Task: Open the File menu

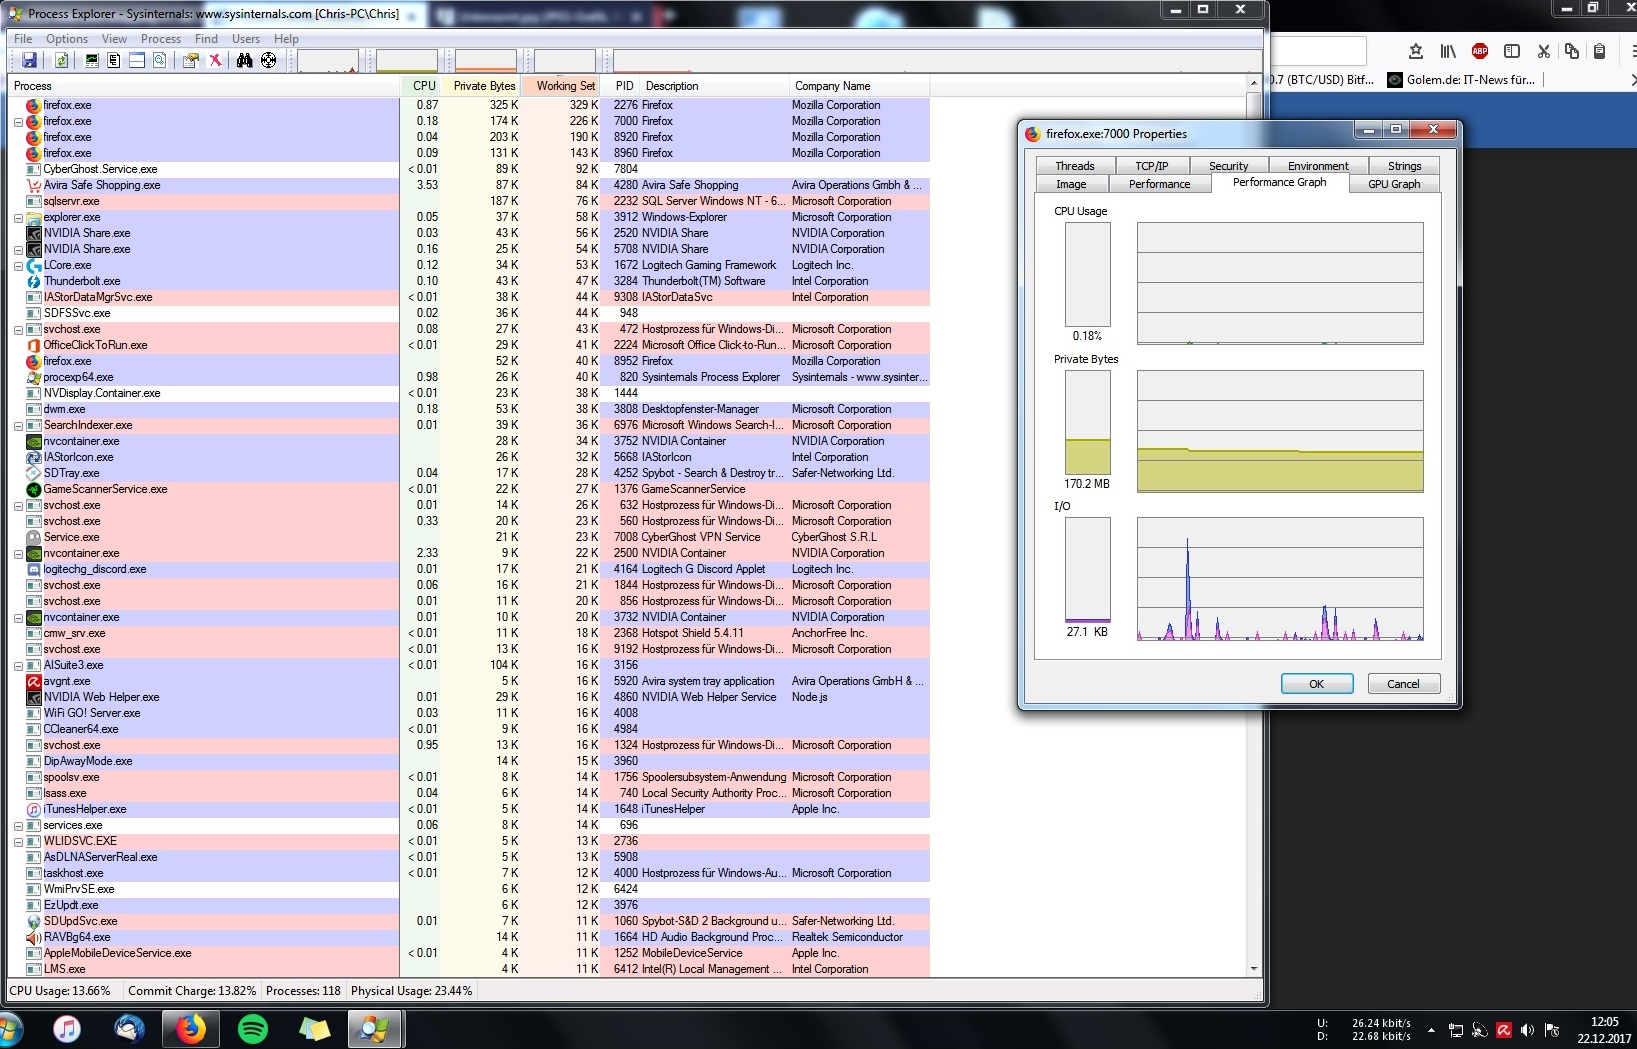Action: (23, 39)
